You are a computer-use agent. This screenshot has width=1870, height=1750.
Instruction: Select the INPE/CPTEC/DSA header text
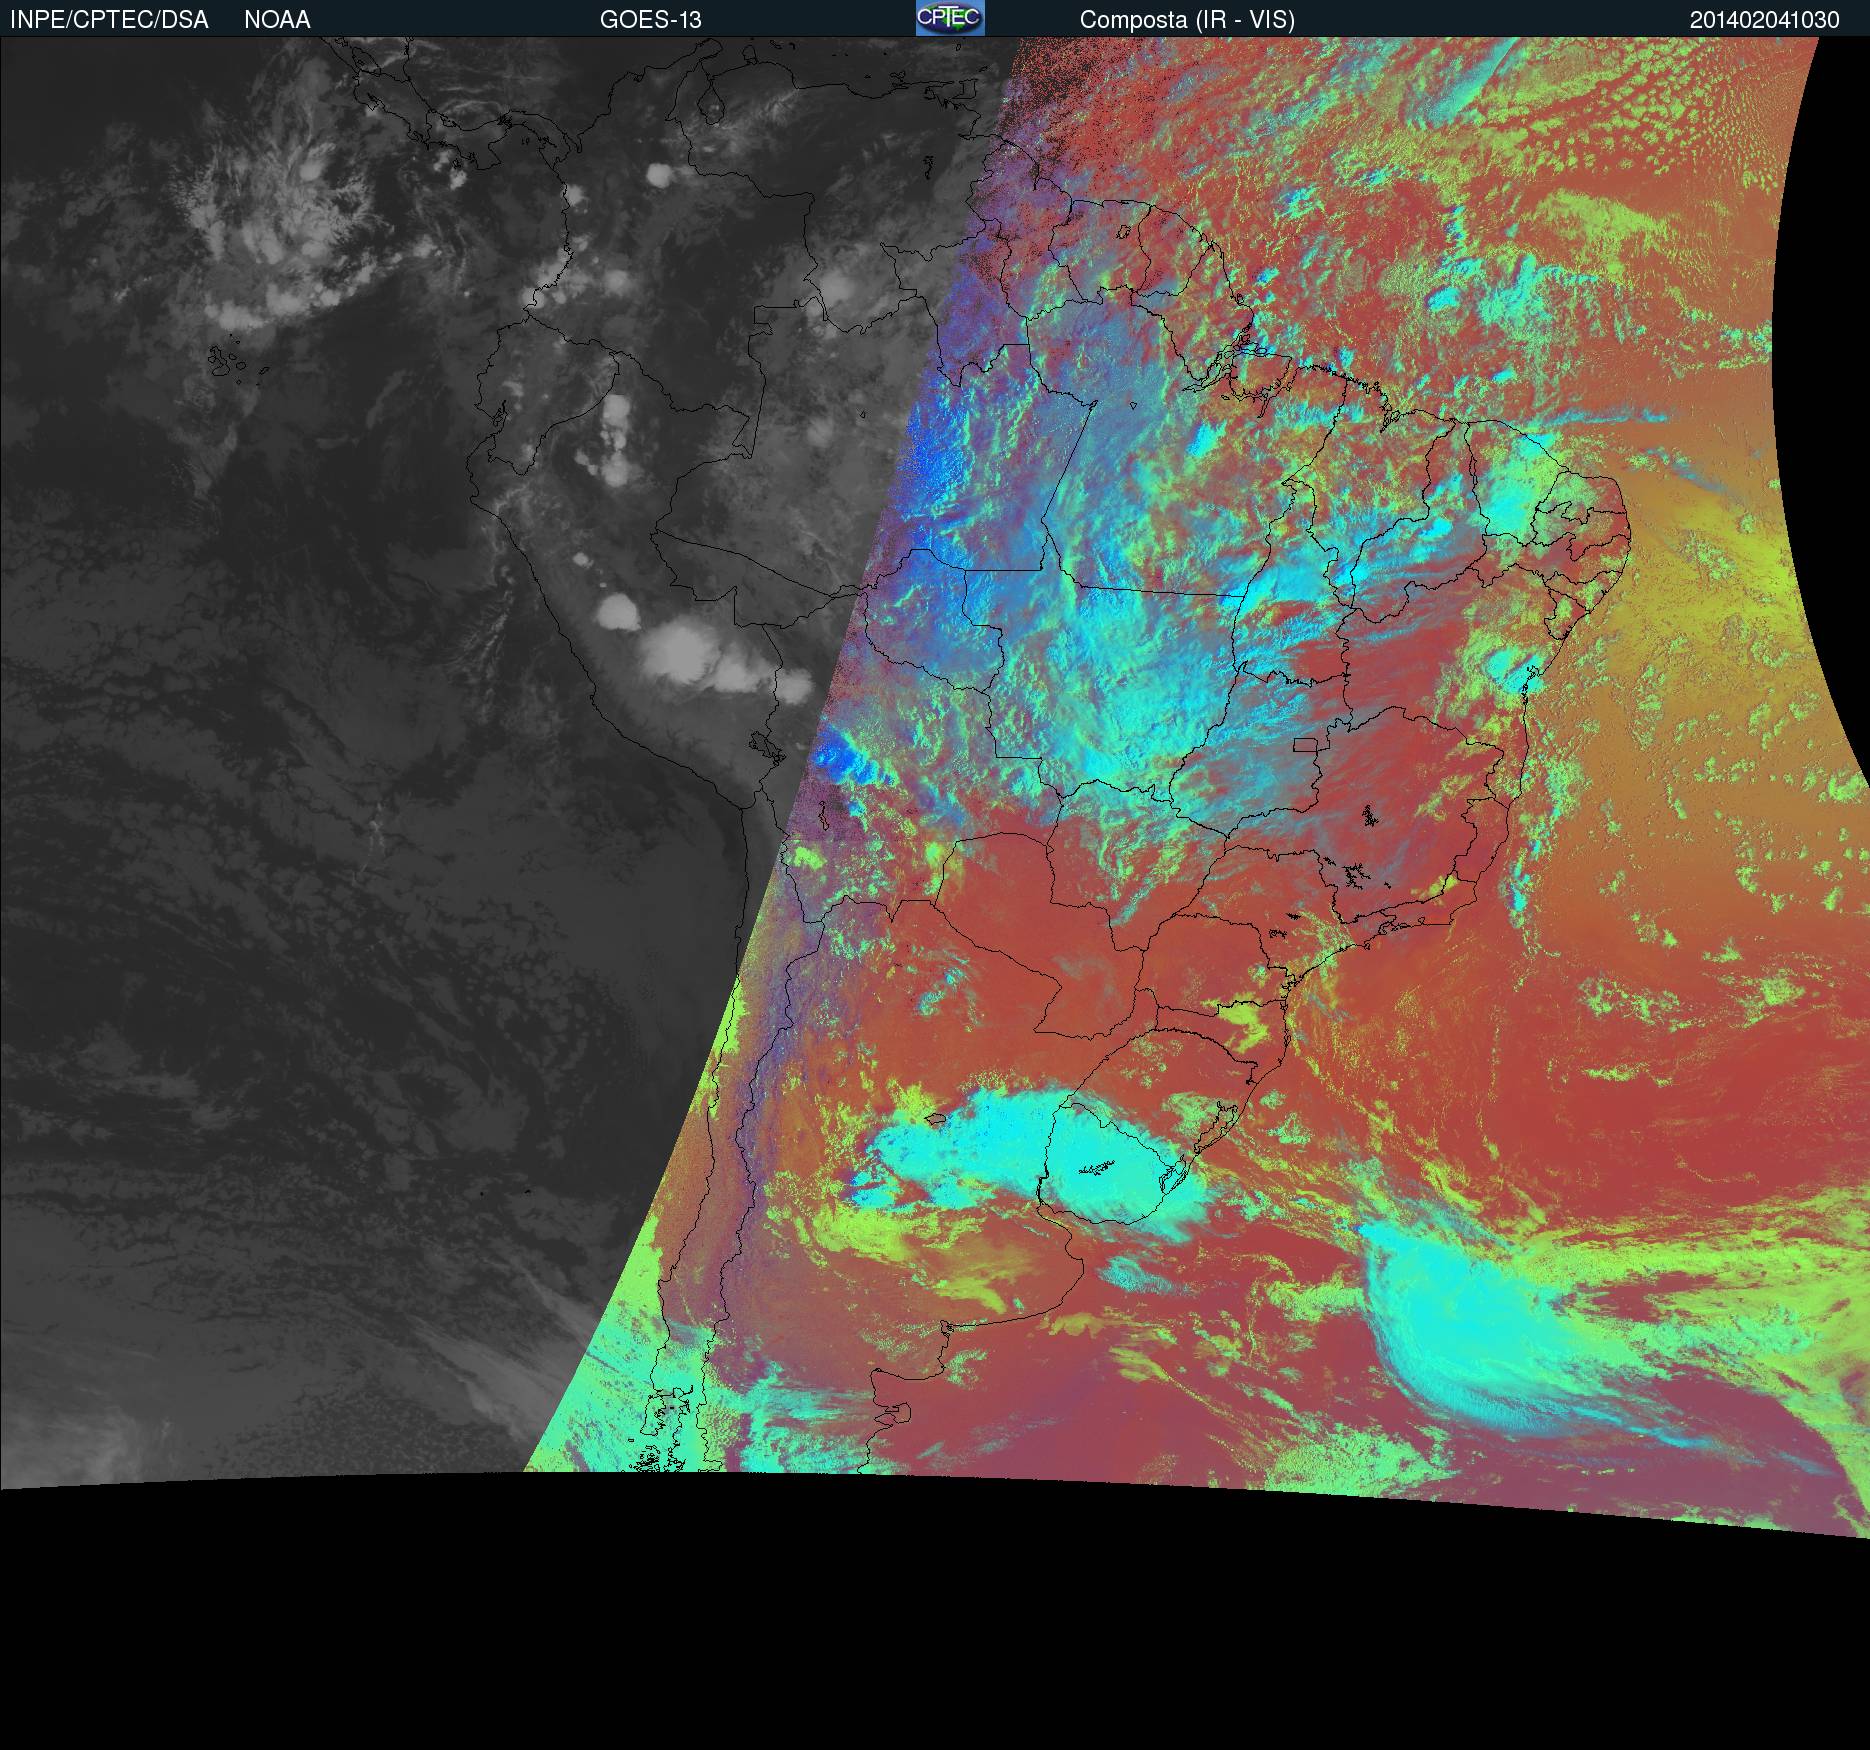(x=109, y=20)
